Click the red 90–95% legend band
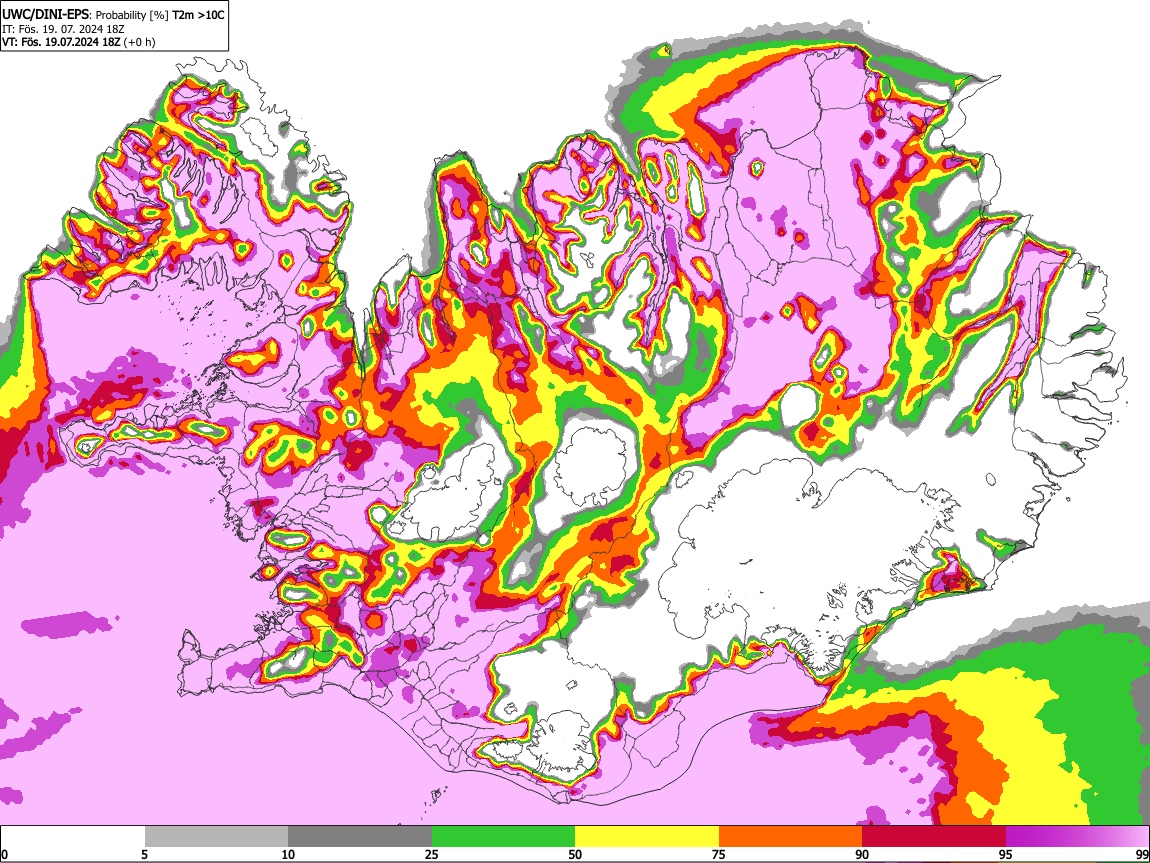1150x863 pixels. (934, 836)
